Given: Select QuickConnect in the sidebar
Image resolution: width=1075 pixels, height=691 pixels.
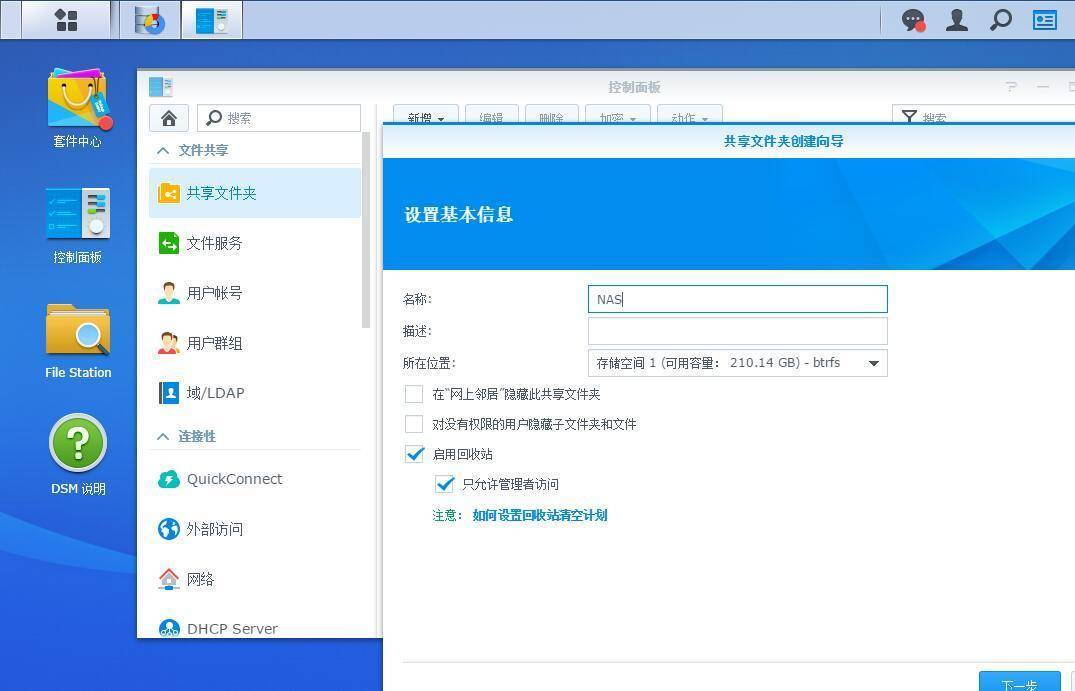Looking at the screenshot, I should 234,479.
